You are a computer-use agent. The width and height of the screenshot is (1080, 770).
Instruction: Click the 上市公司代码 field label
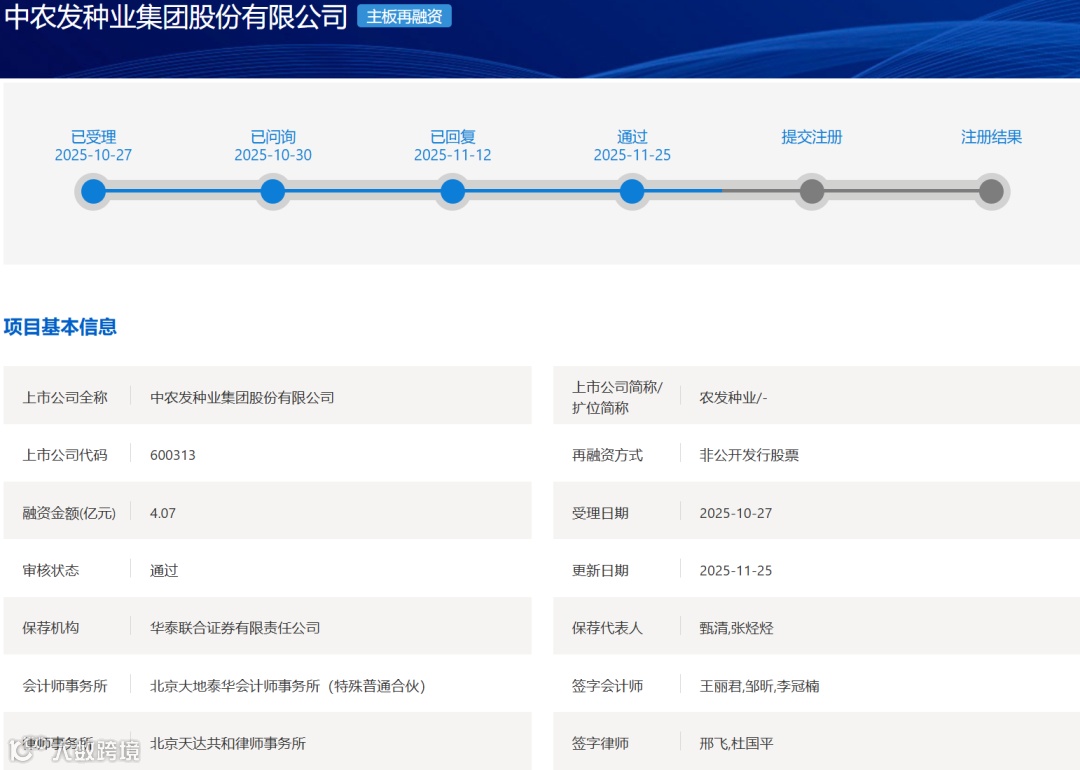point(65,455)
